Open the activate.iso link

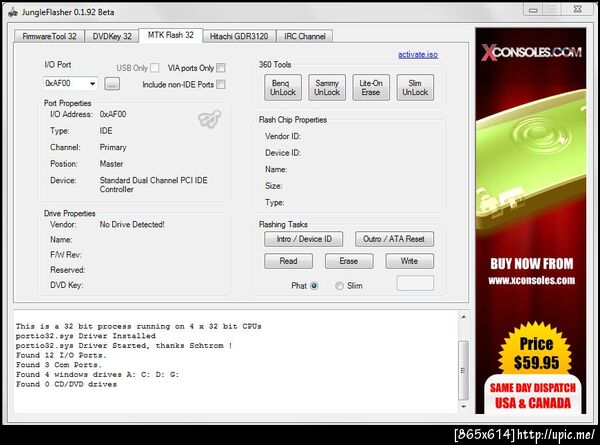click(x=418, y=55)
